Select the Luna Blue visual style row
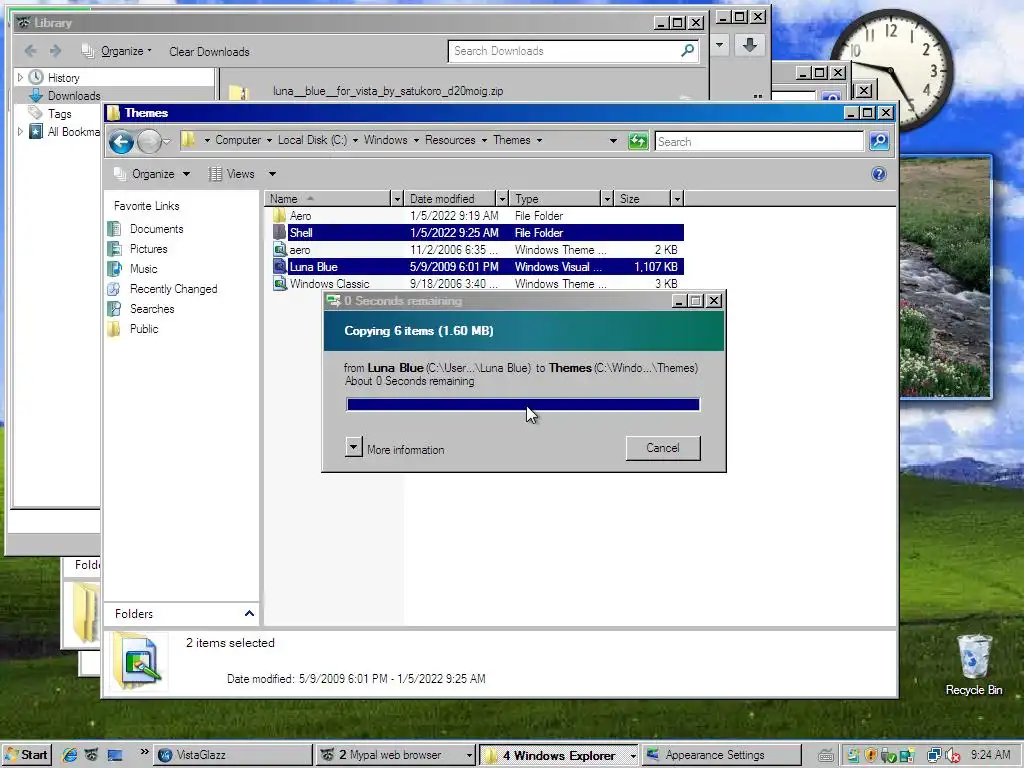This screenshot has width=1024, height=768. pos(477,266)
